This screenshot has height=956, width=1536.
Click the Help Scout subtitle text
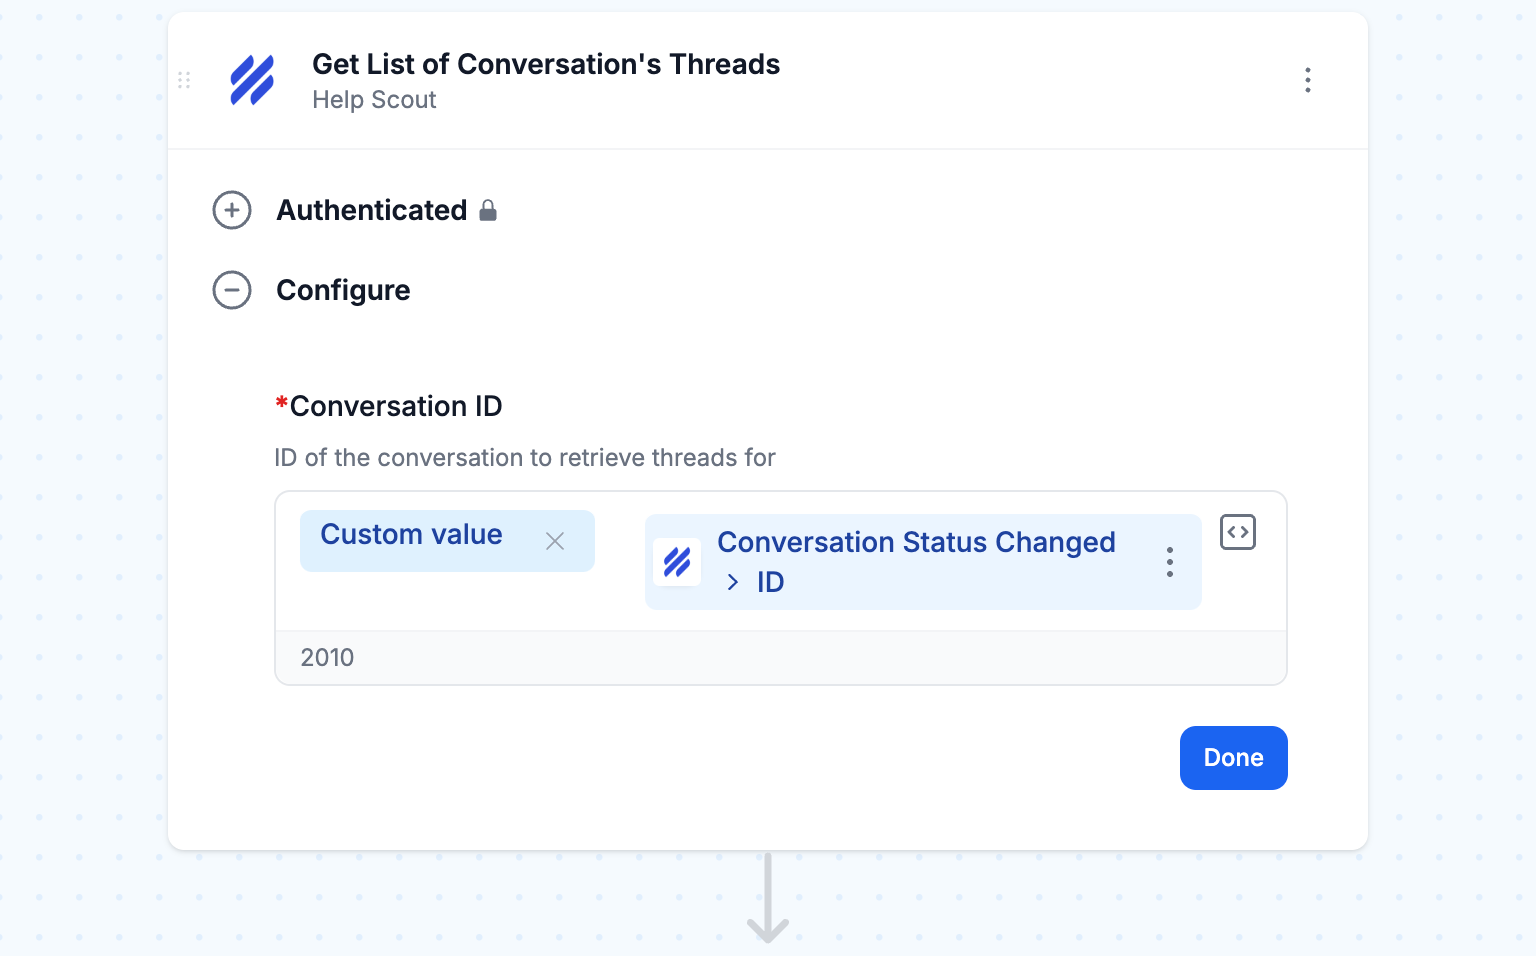[374, 100]
